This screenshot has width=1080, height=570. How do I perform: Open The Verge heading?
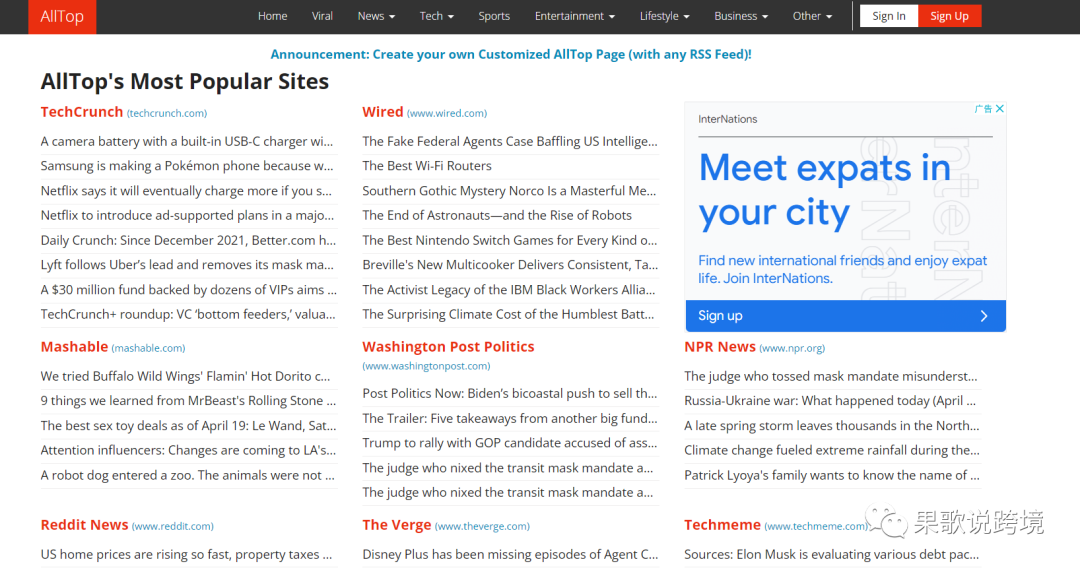pyautogui.click(x=397, y=525)
